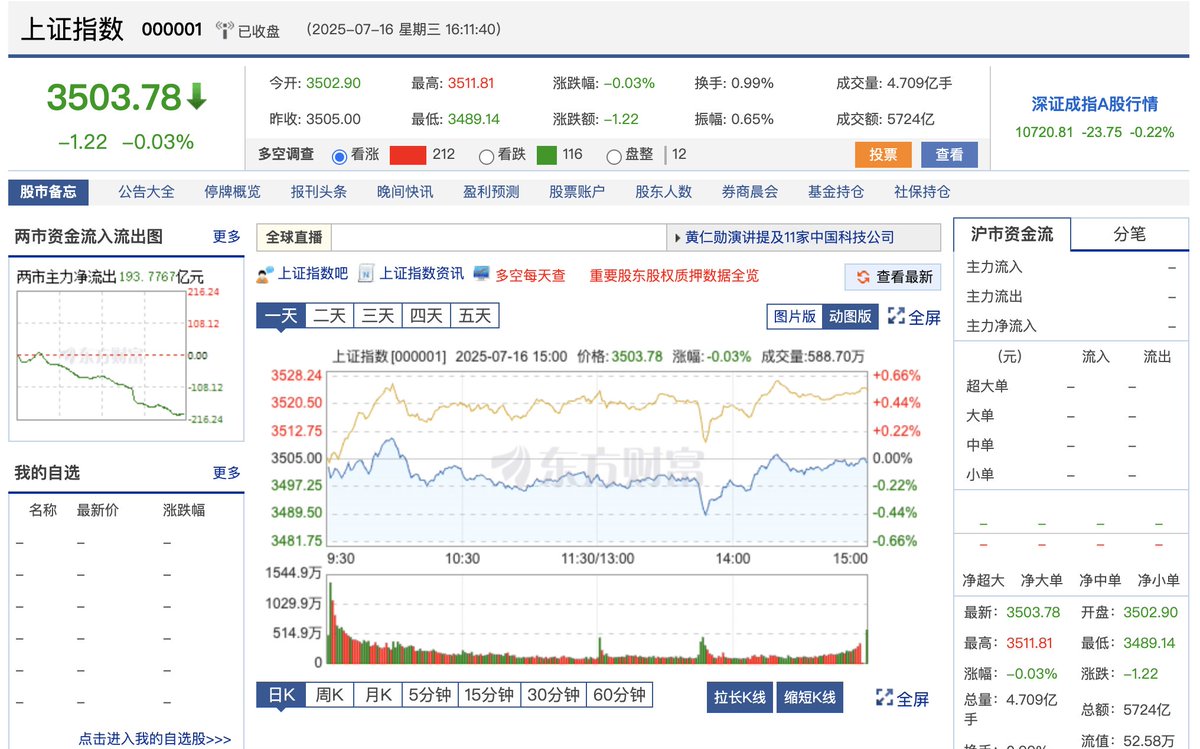Open 社保持仓
Viewport: 1200px width, 749px height.
(922, 192)
